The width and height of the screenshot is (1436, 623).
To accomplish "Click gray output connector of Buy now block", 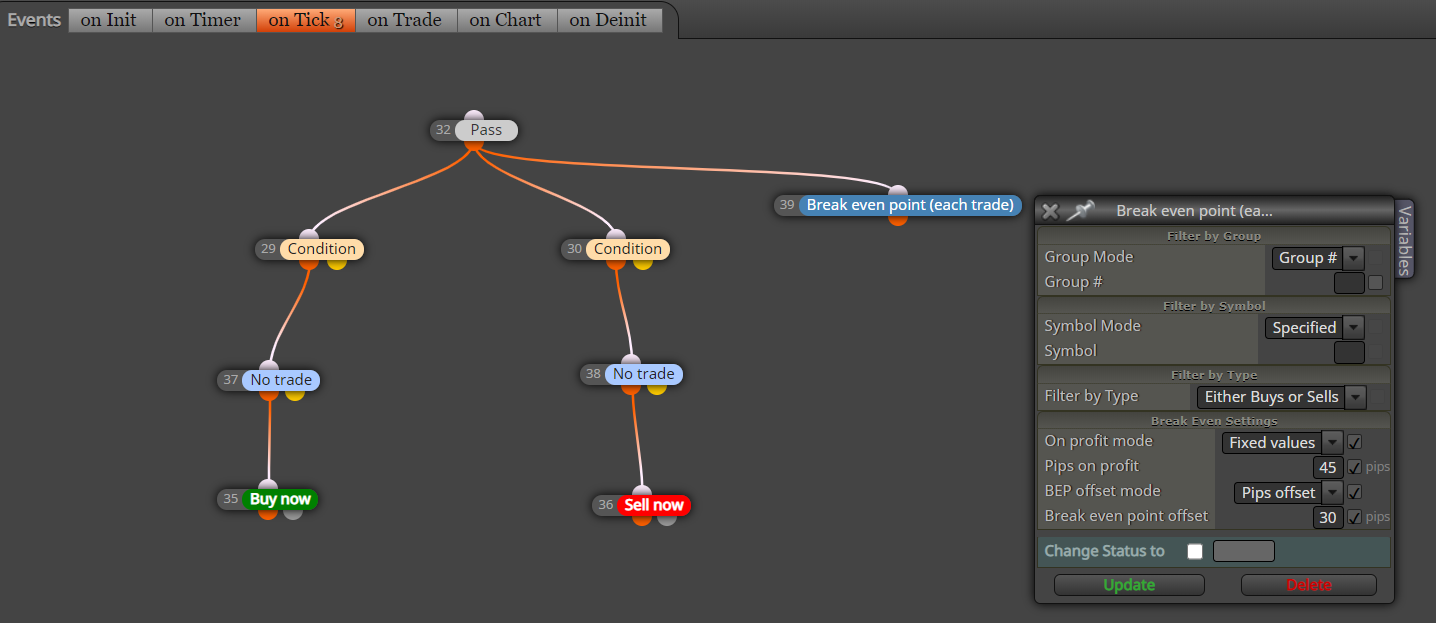I will pos(292,513).
